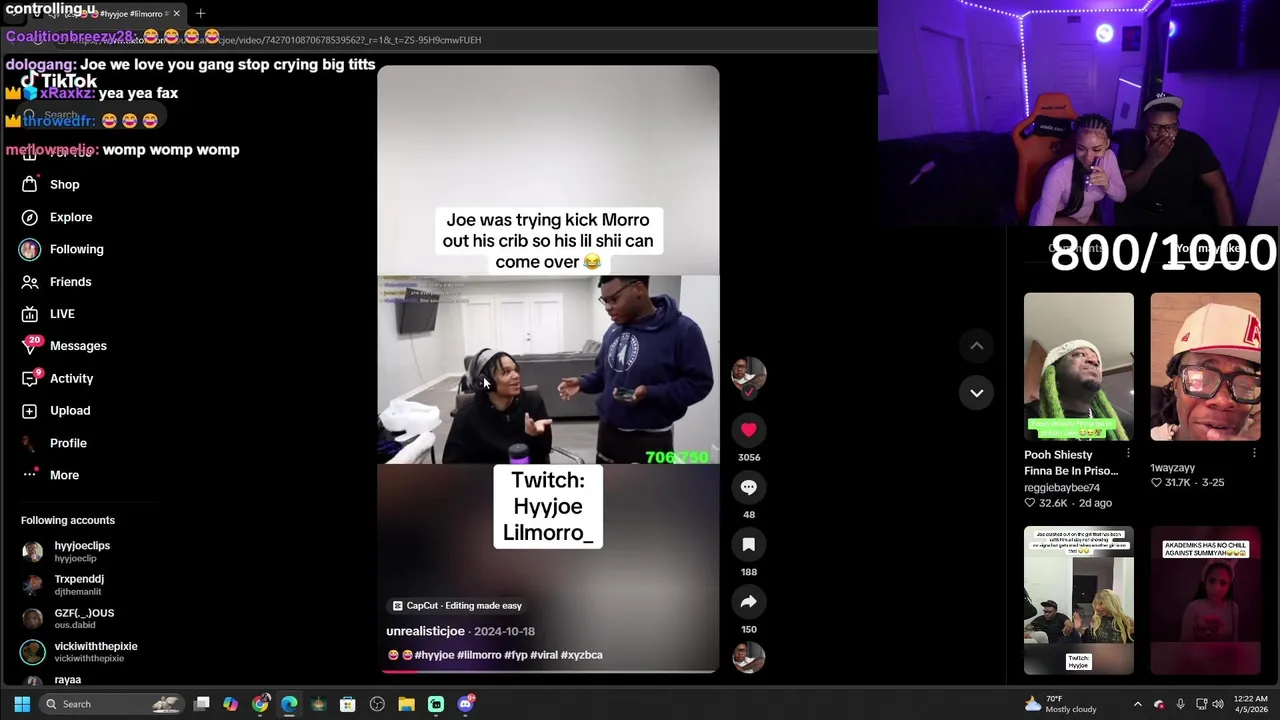Viewport: 1280px width, 720px height.
Task: Open Chrome from the taskbar
Action: [x=260, y=704]
